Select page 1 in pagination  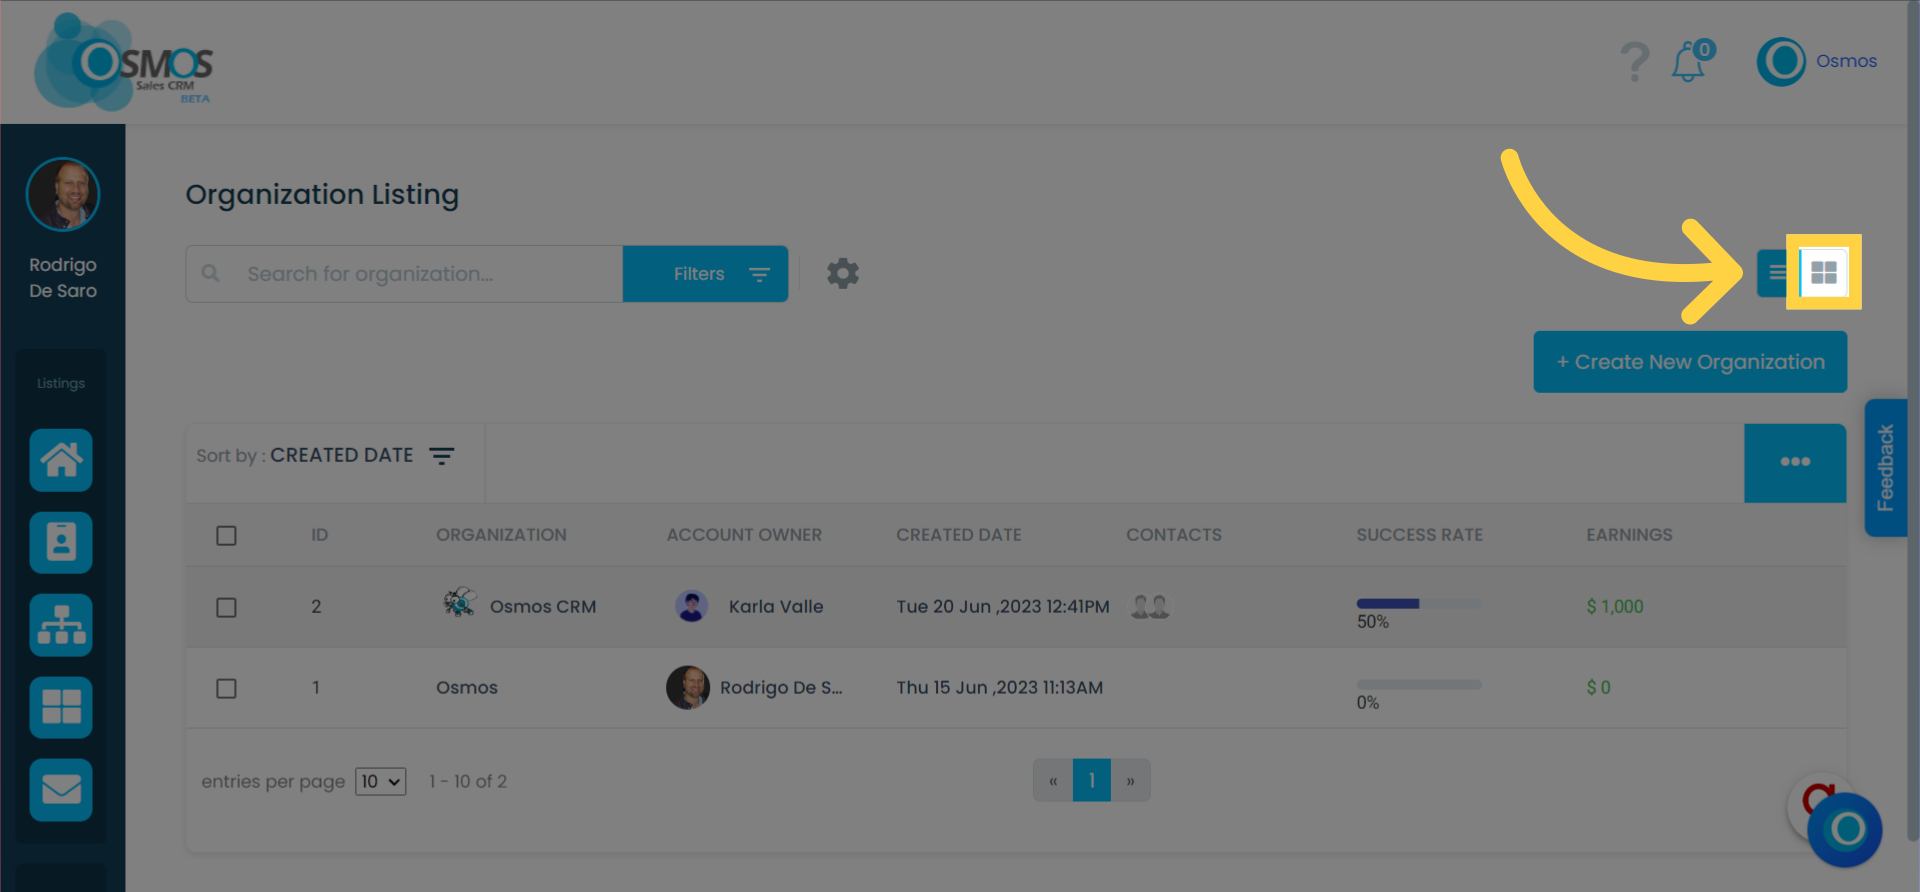pos(1092,780)
